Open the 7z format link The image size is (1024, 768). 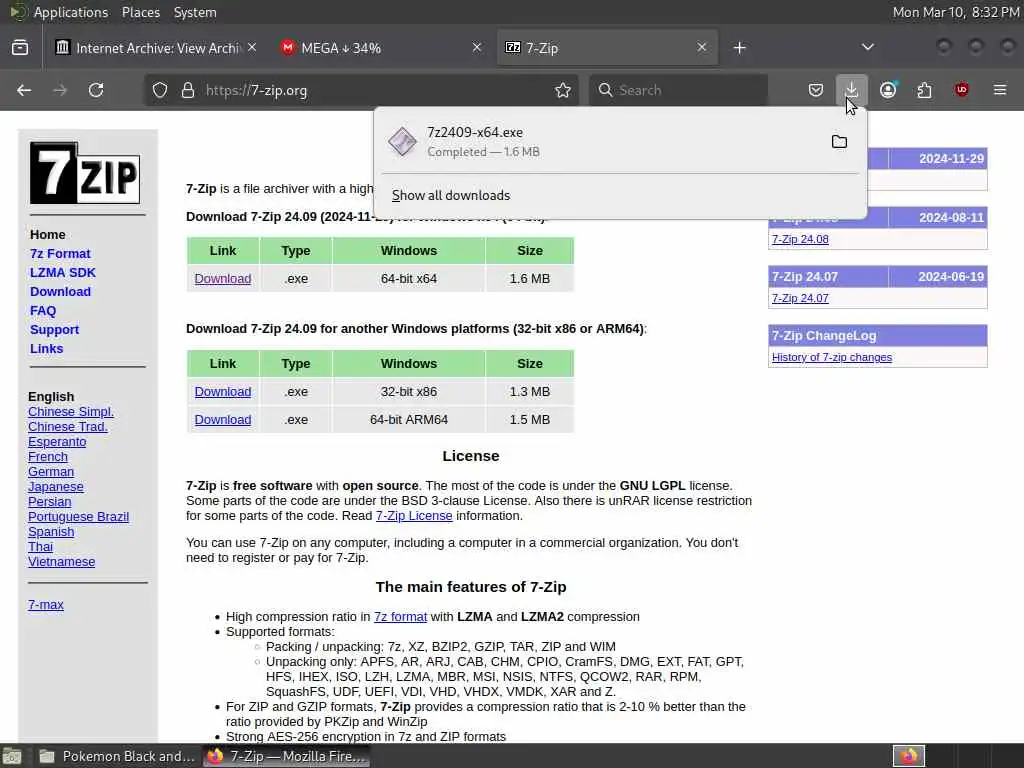click(400, 617)
